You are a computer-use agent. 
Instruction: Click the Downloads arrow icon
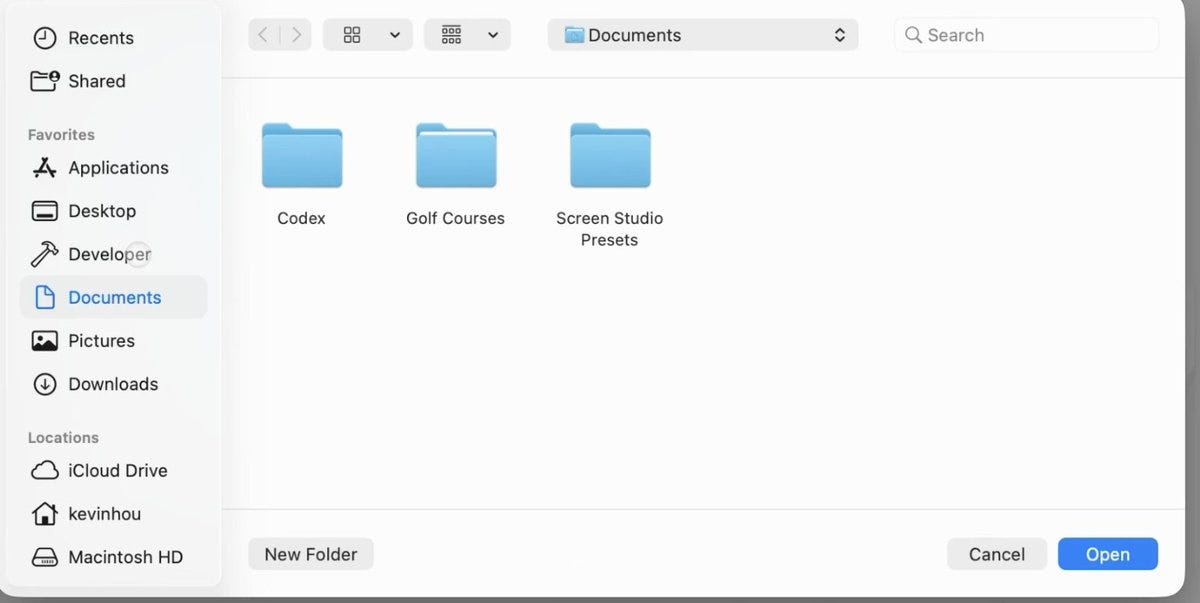click(45, 384)
